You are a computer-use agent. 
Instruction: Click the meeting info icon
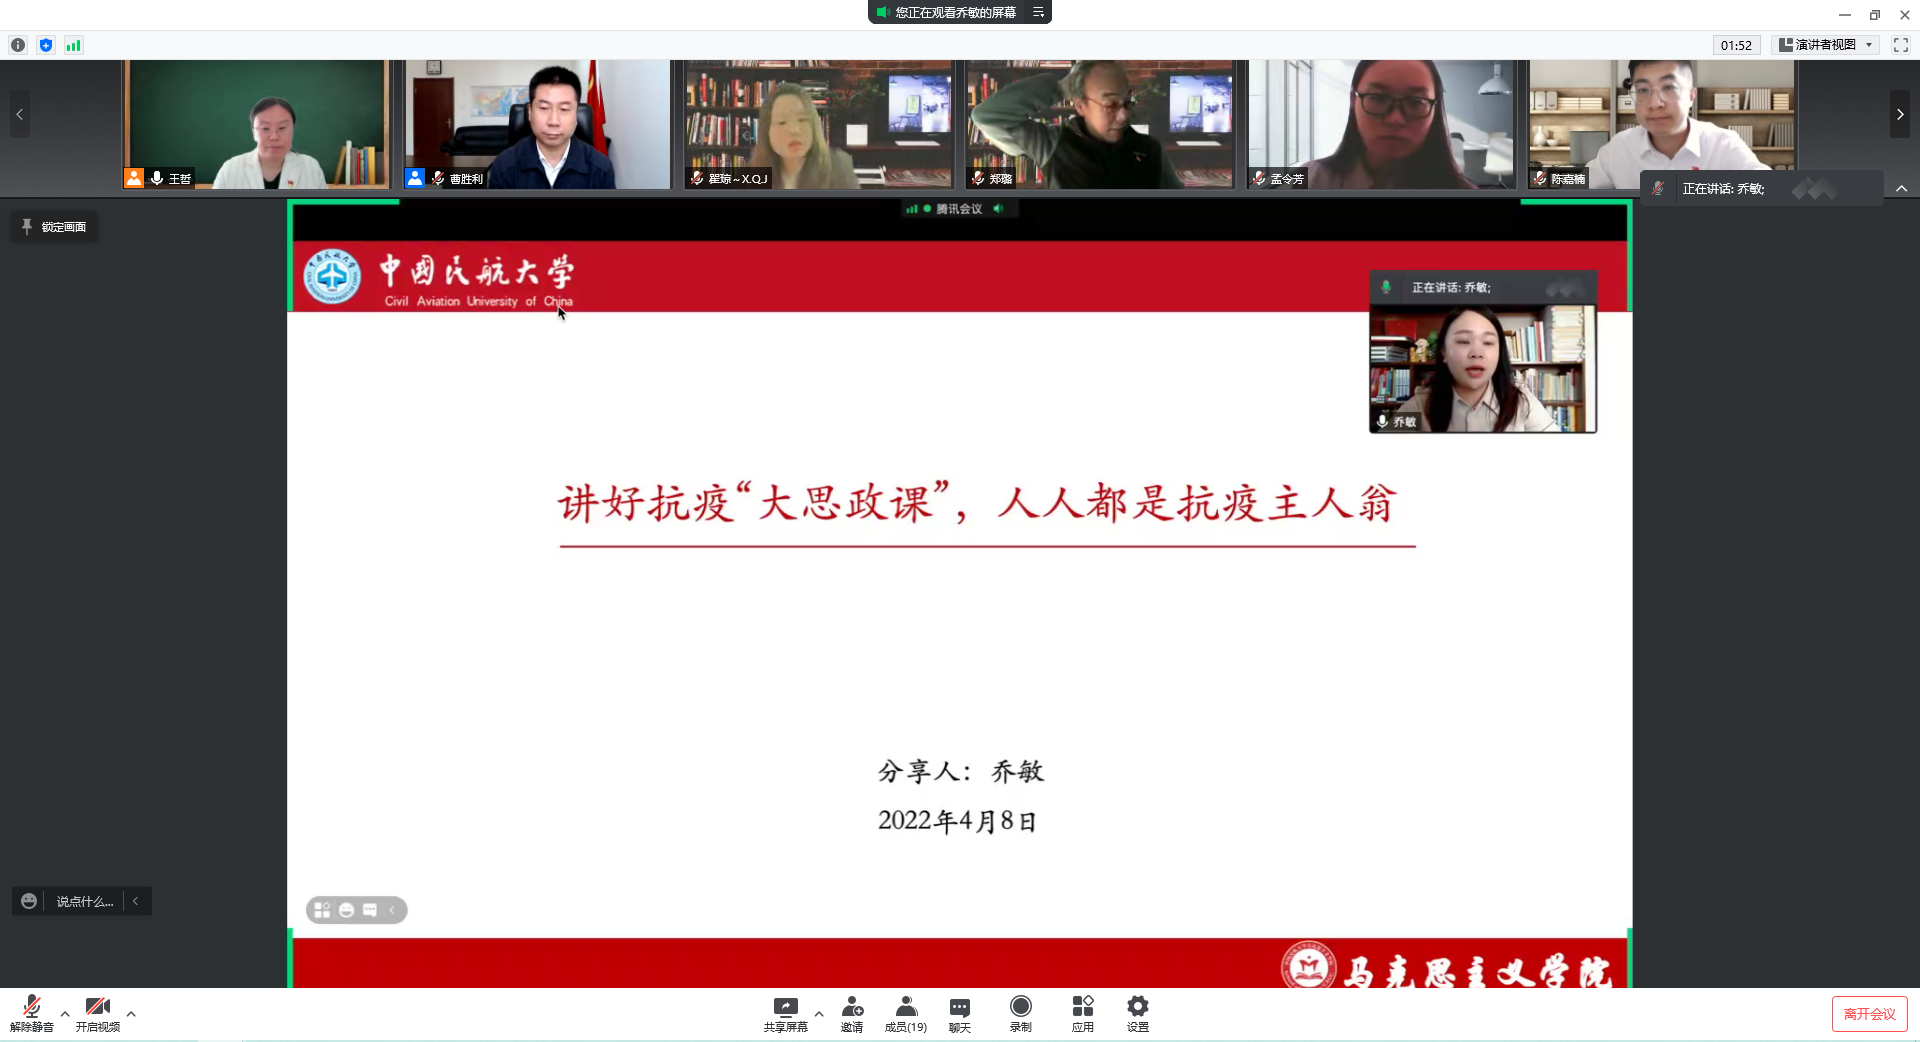click(18, 45)
